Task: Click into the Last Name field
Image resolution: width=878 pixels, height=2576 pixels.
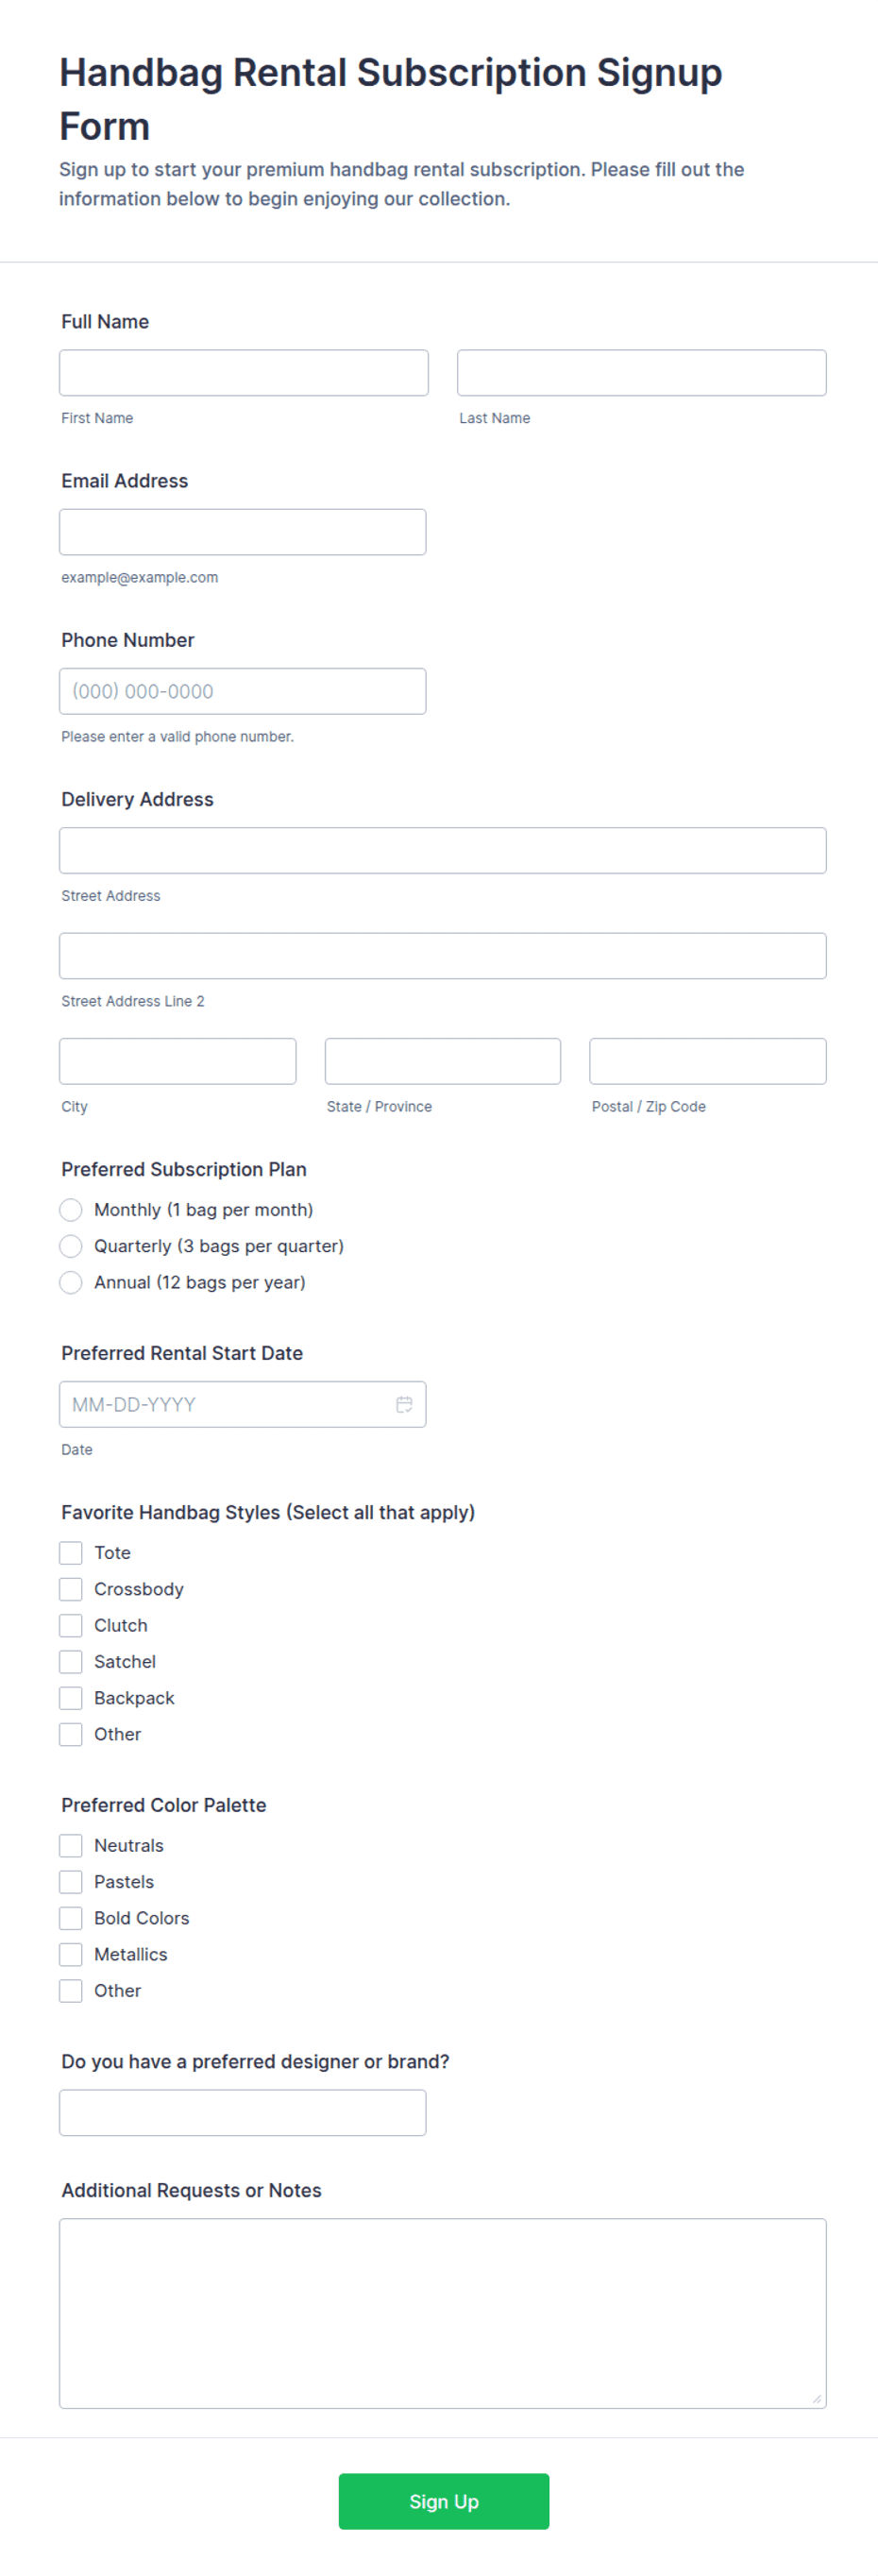Action: pos(642,373)
